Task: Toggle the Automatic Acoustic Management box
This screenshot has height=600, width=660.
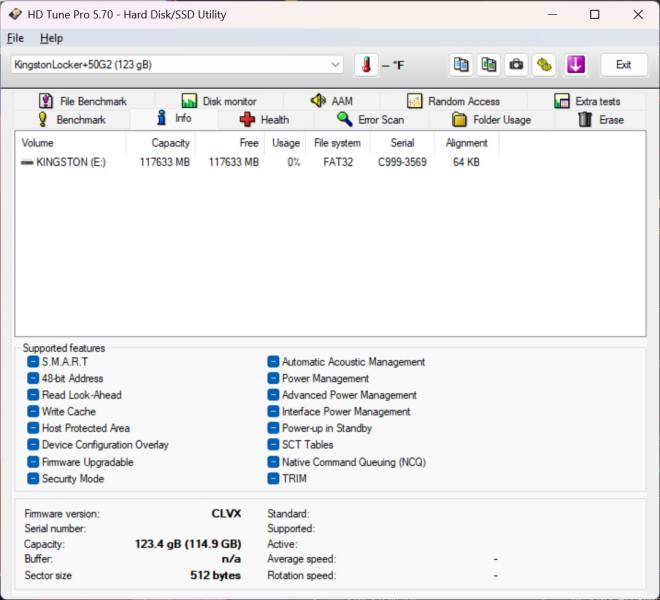Action: [273, 362]
